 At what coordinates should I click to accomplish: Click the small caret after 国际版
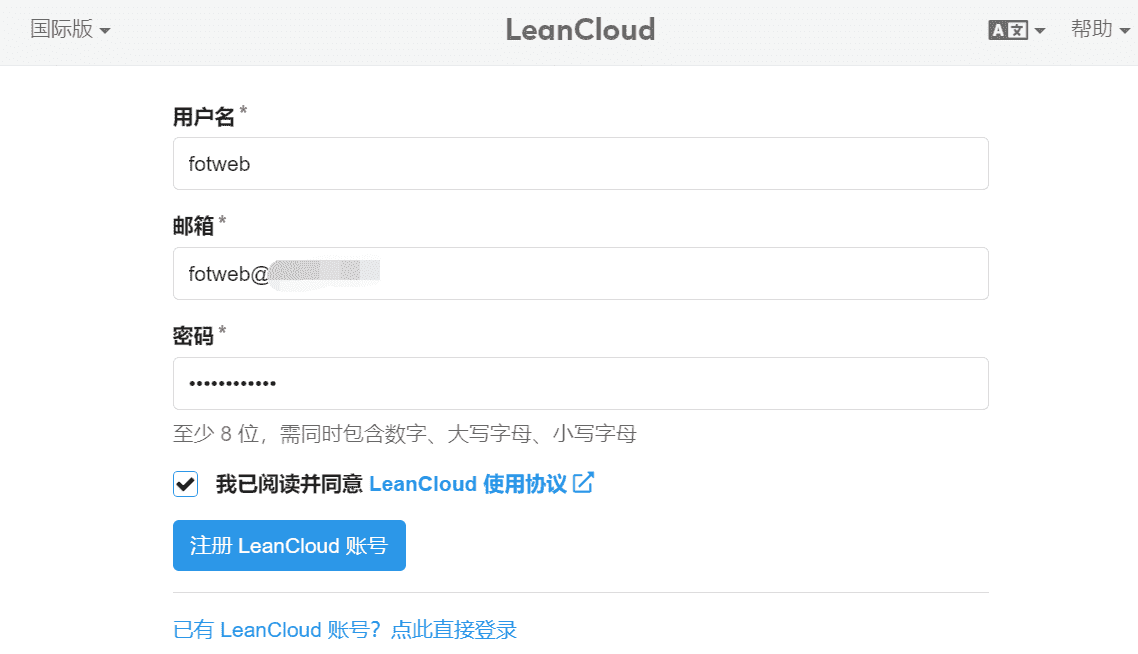click(105, 30)
